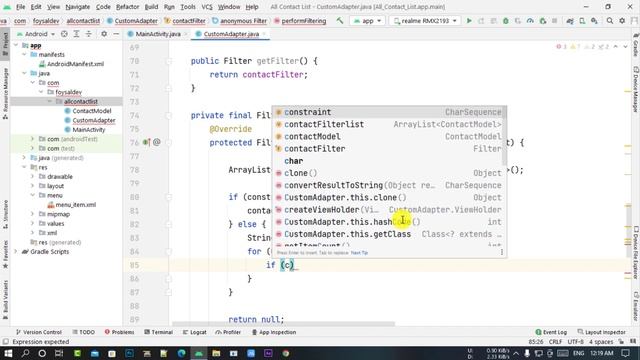Toggle the Emulator right sidebar tab
The height and width of the screenshot is (360, 640).
click(x=635, y=306)
